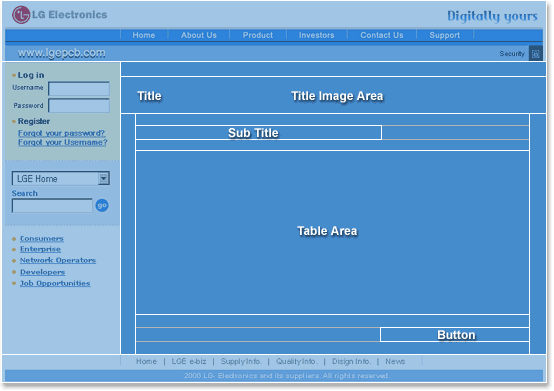Click the Title label in header area

[149, 96]
